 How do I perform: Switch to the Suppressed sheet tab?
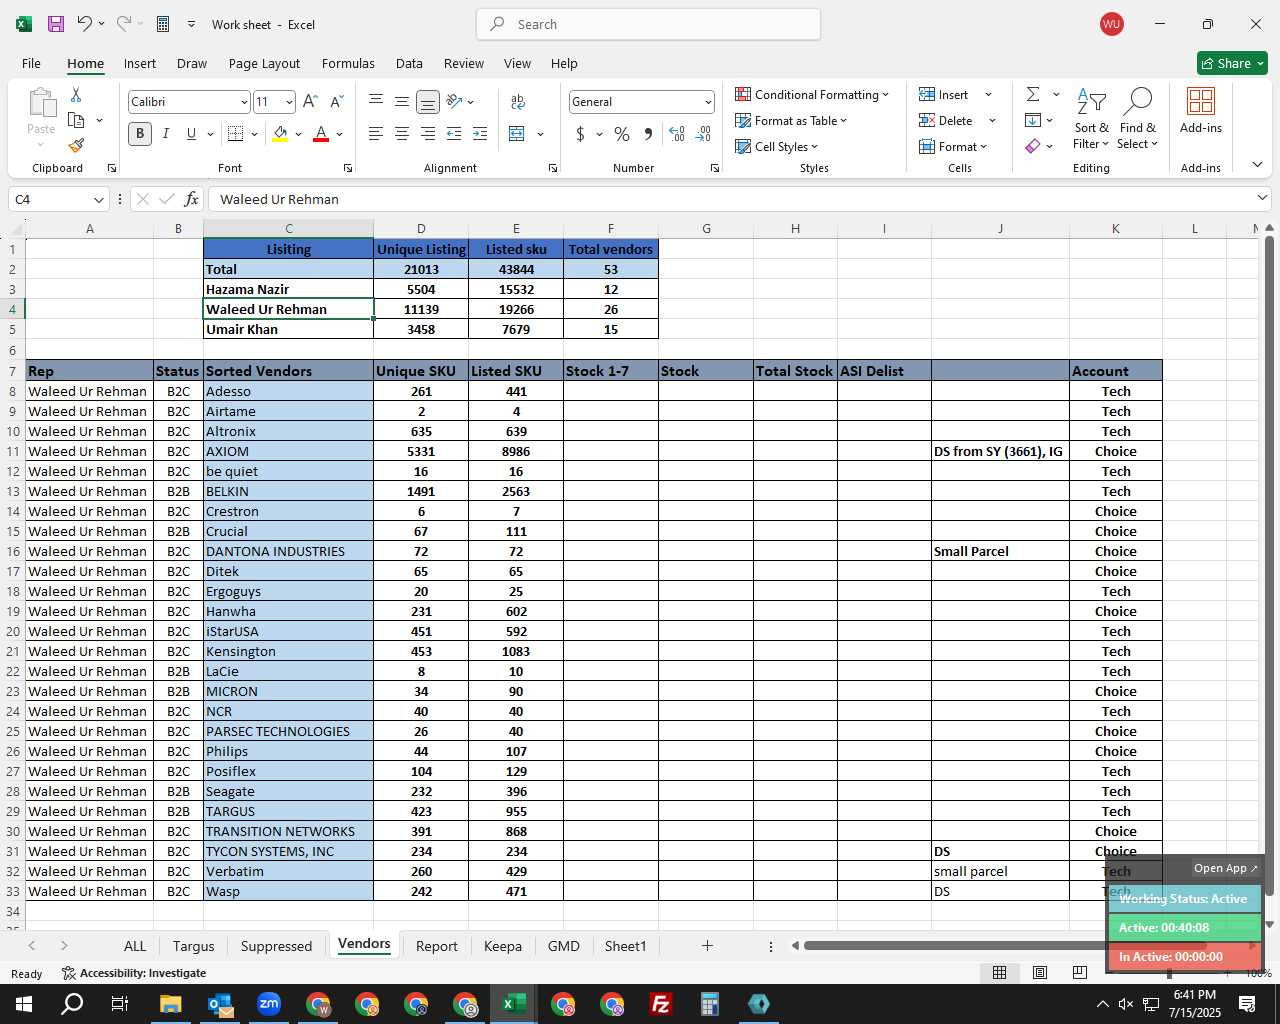(276, 946)
